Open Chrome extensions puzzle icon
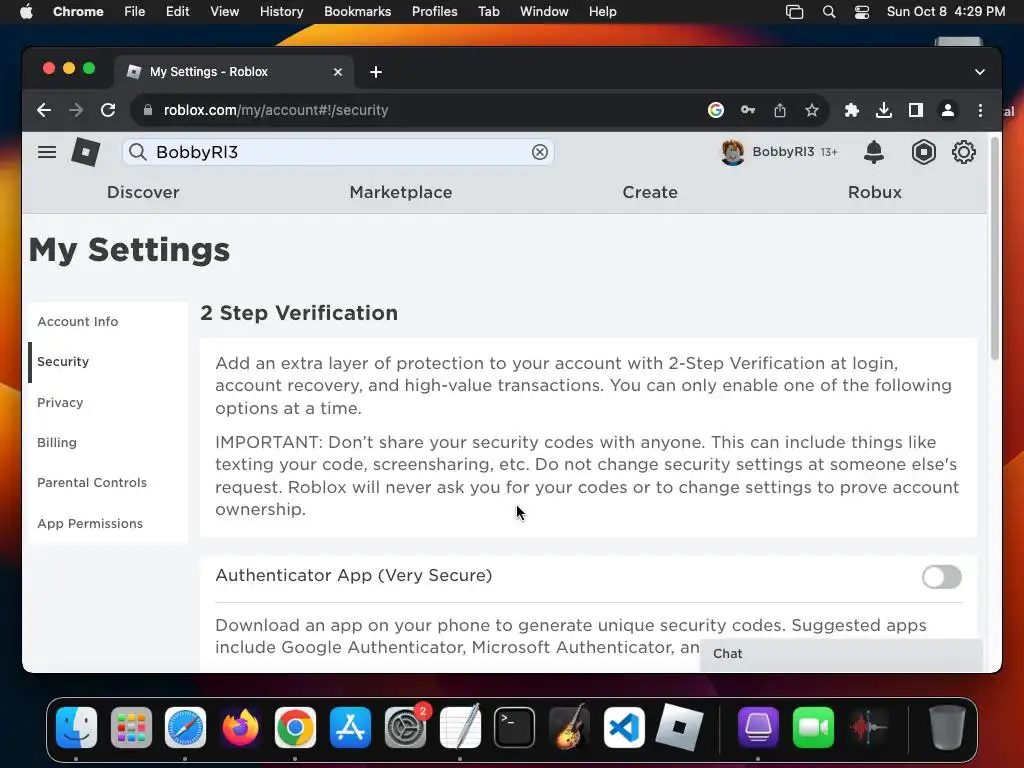This screenshot has width=1024, height=768. point(851,110)
